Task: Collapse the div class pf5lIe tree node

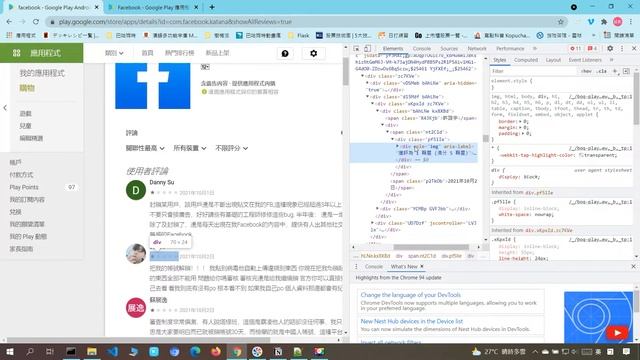Action: [x=392, y=140]
